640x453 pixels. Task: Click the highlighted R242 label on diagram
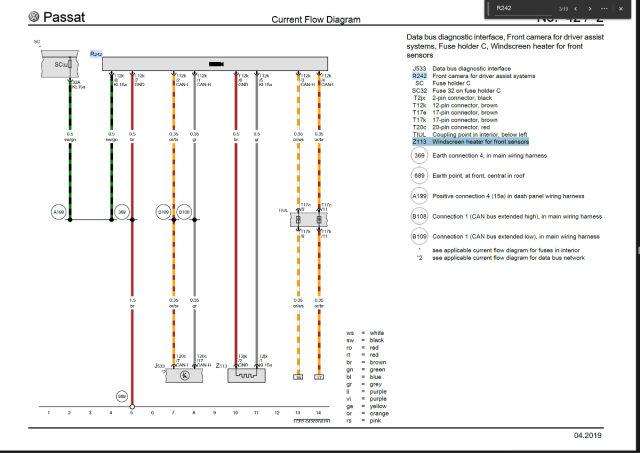(96, 51)
